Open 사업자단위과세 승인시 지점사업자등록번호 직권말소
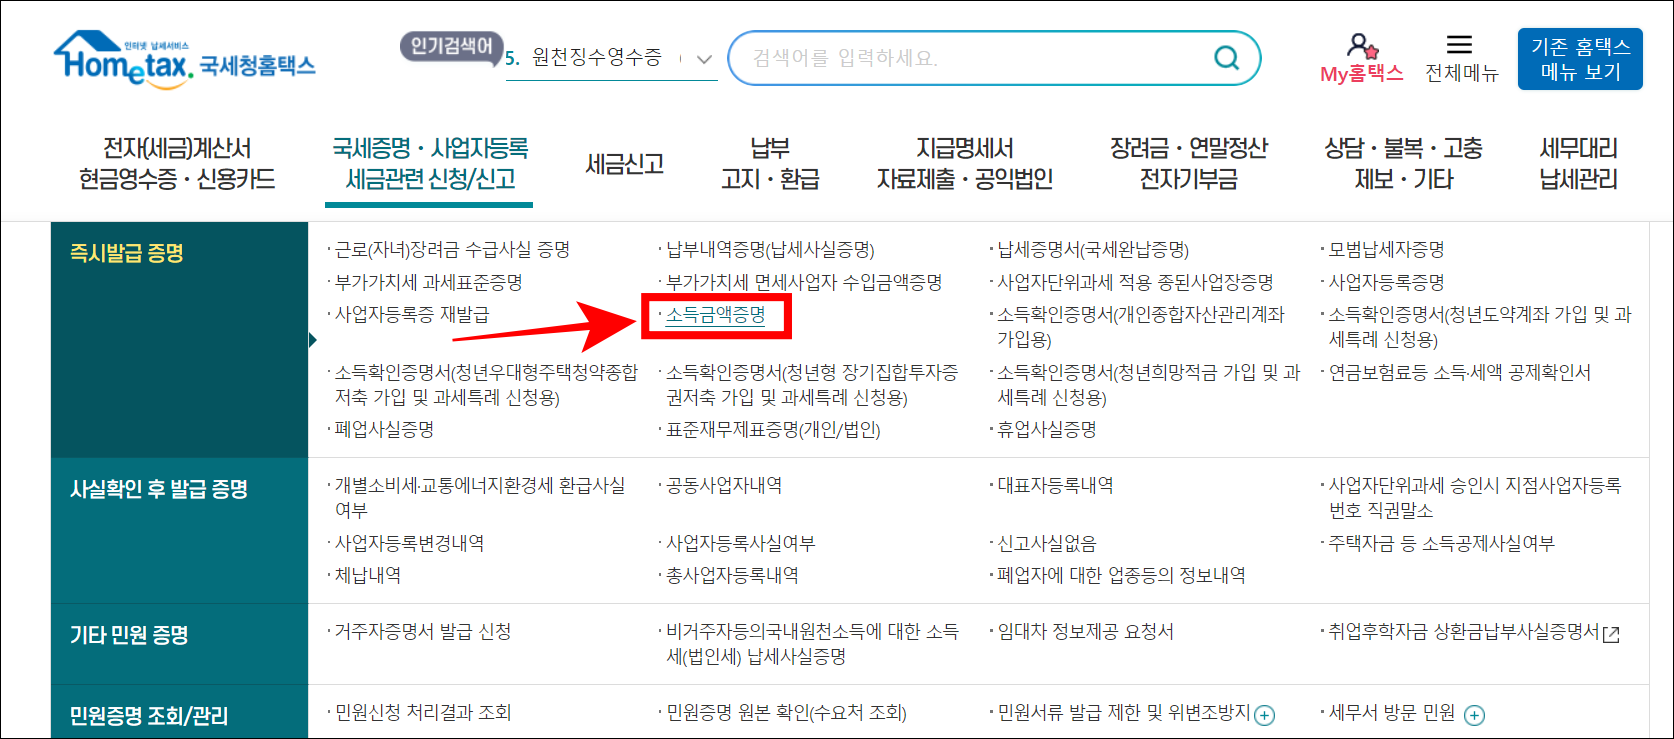1674x739 pixels. pyautogui.click(x=1475, y=498)
